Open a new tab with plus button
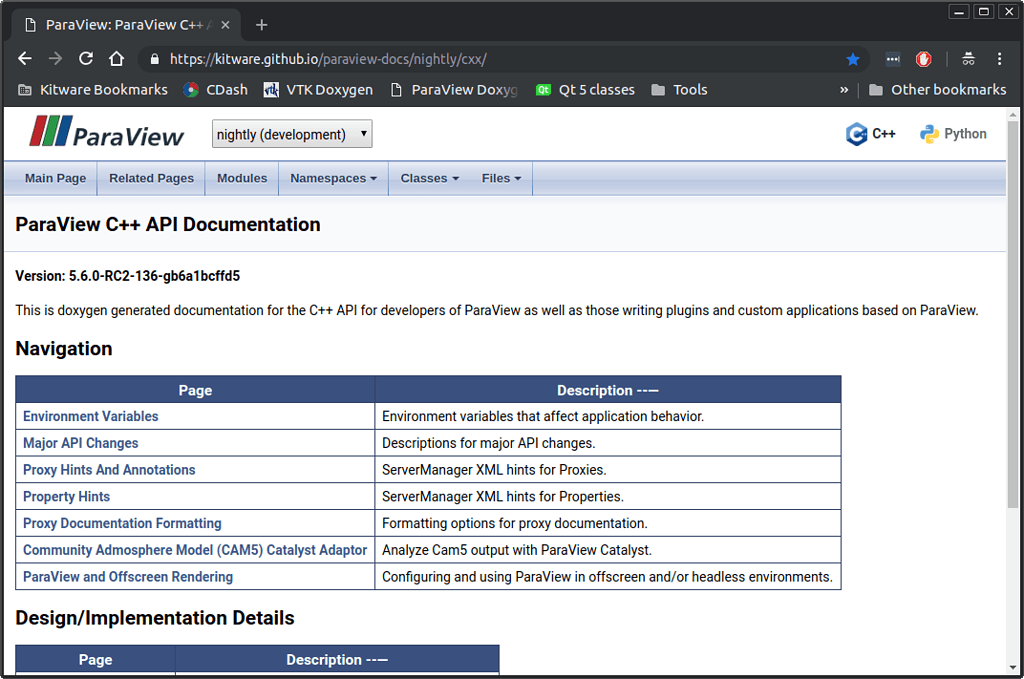This screenshot has width=1024, height=679. (x=262, y=25)
